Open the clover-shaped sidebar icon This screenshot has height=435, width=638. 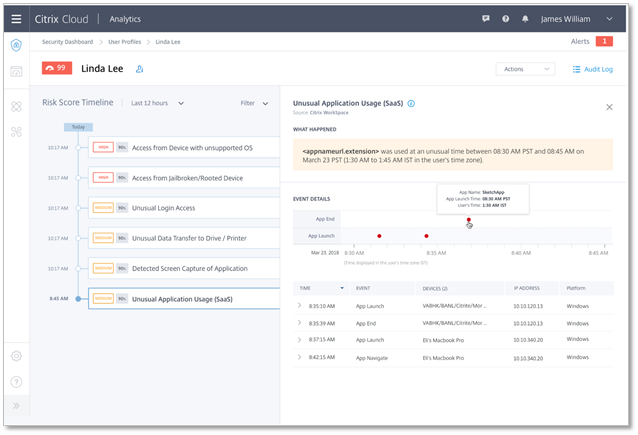point(16,132)
